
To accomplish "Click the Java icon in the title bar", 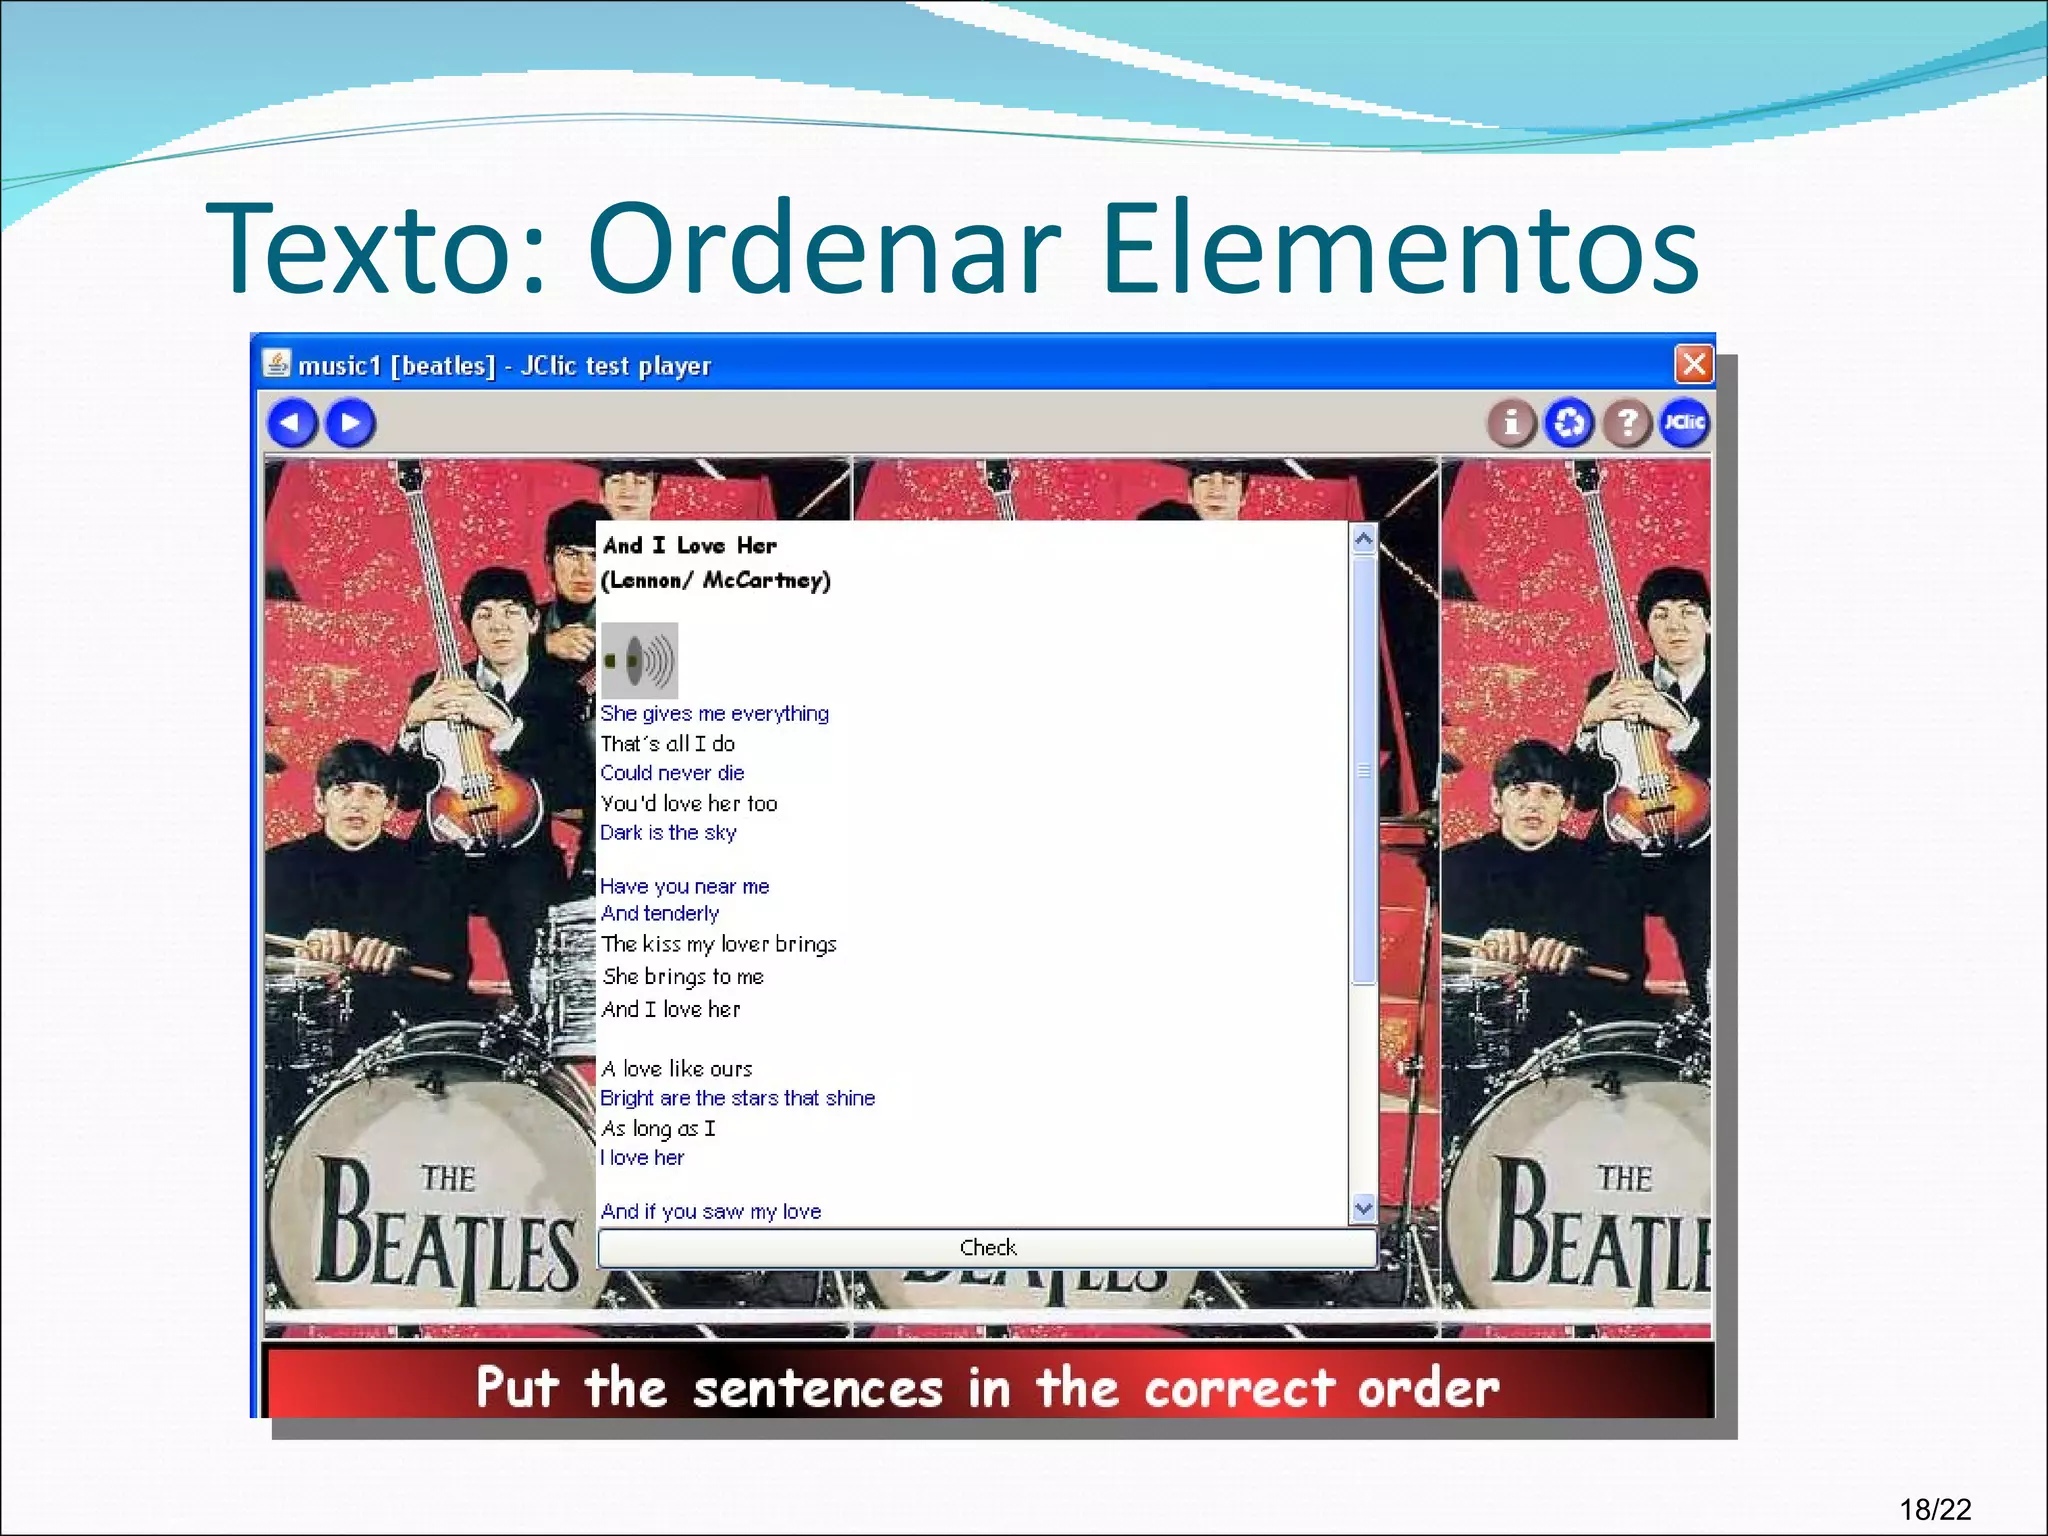I will click(276, 363).
